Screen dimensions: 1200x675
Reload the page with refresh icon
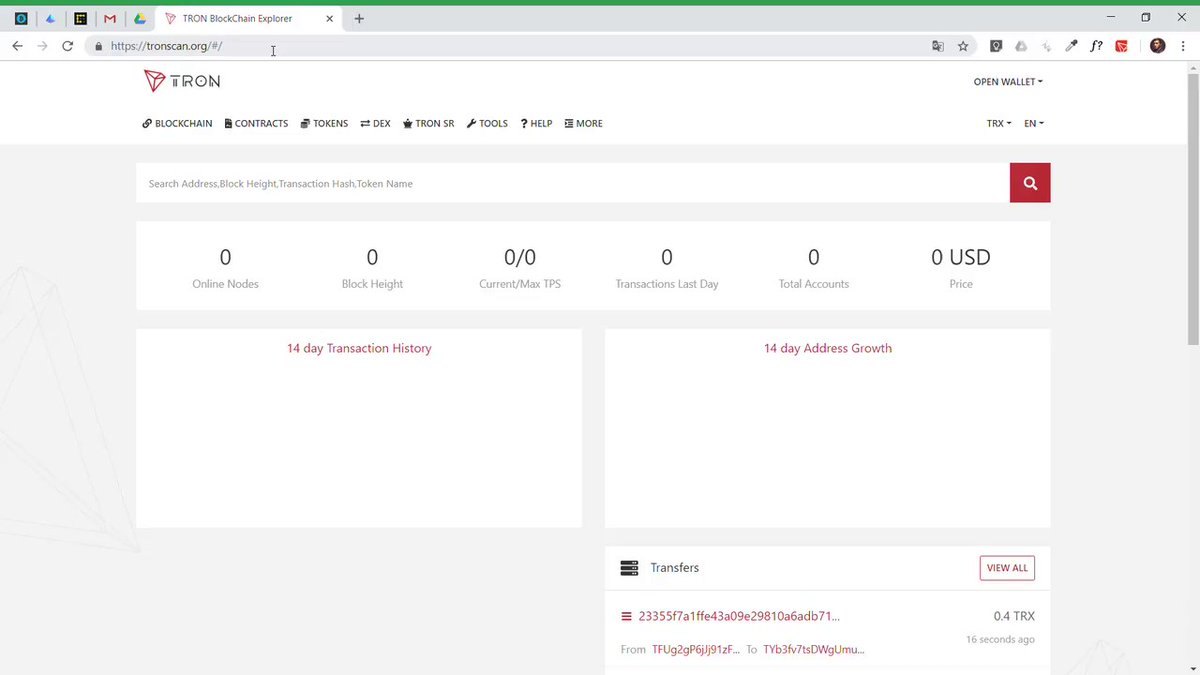pyautogui.click(x=68, y=46)
